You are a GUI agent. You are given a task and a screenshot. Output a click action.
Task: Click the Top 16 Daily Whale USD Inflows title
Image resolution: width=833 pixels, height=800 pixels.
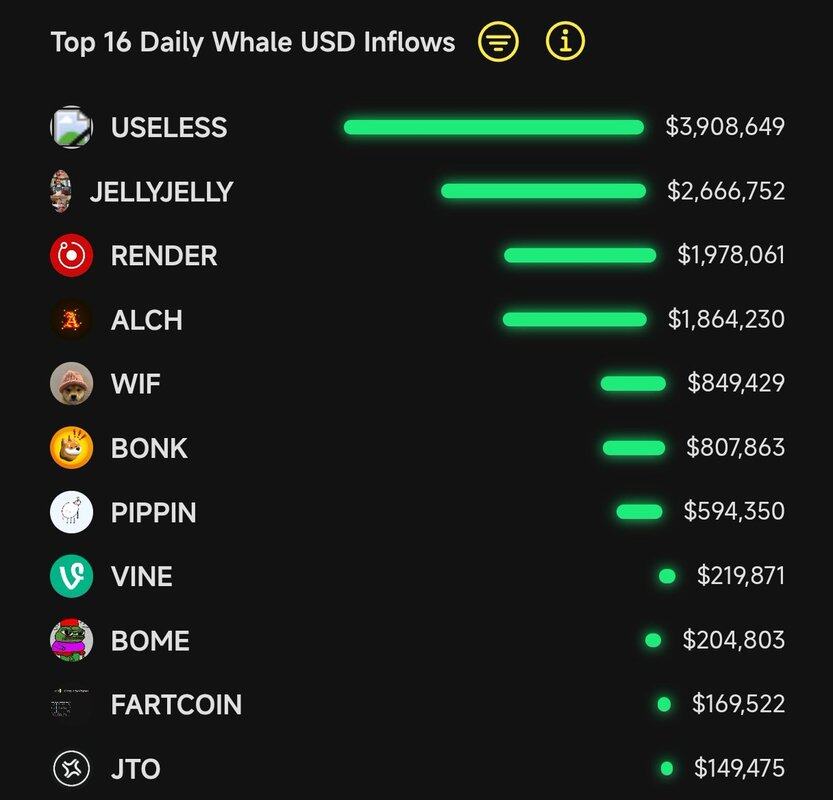point(253,42)
